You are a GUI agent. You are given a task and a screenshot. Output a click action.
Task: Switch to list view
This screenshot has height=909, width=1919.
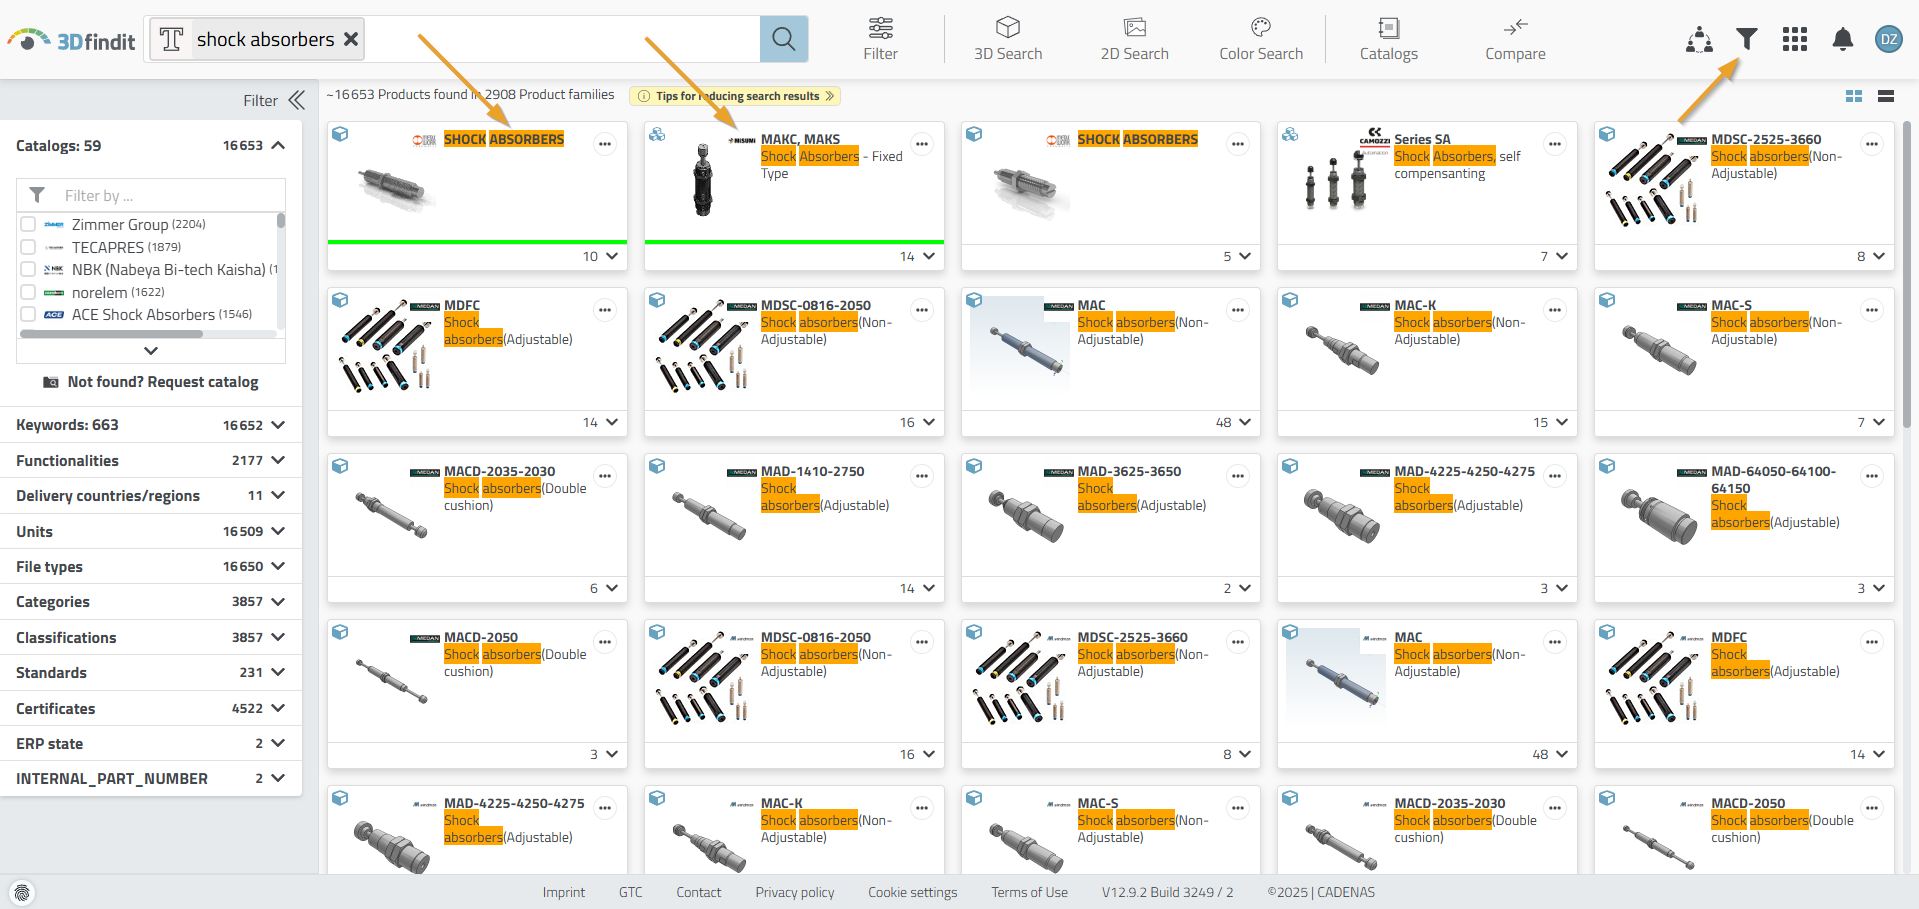point(1886,96)
